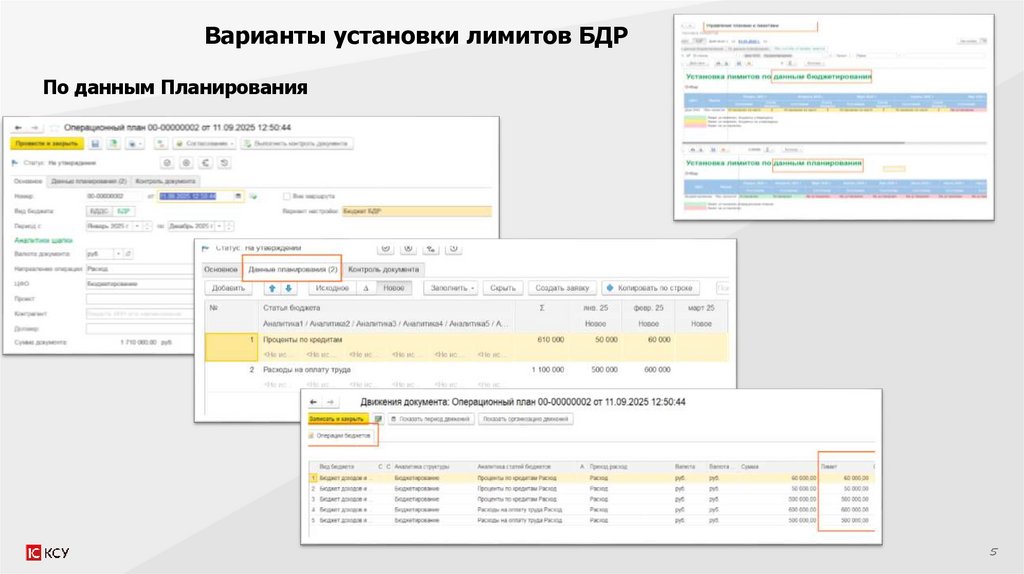
Task: Open the Заполнить dropdown
Action: 451,288
